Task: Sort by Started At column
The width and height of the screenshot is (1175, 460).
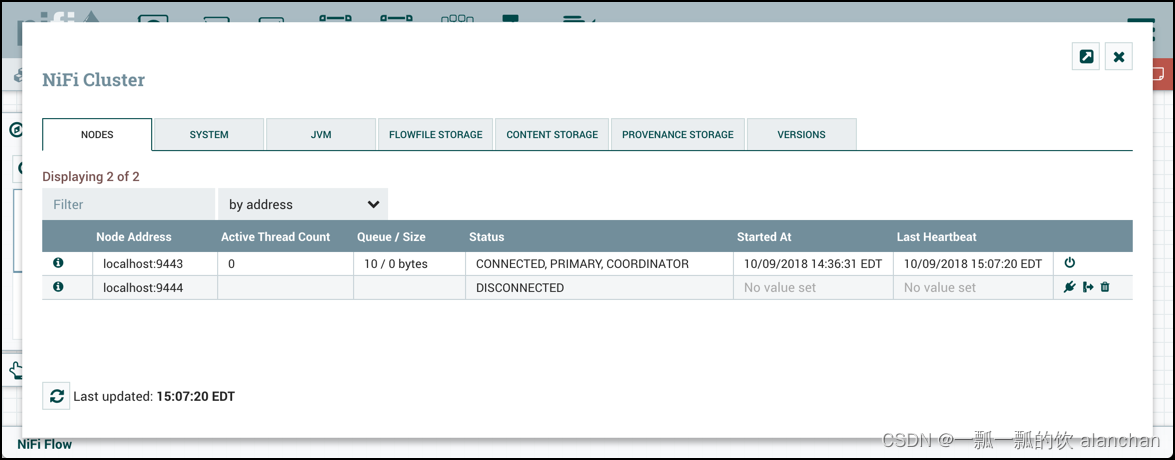Action: [764, 237]
